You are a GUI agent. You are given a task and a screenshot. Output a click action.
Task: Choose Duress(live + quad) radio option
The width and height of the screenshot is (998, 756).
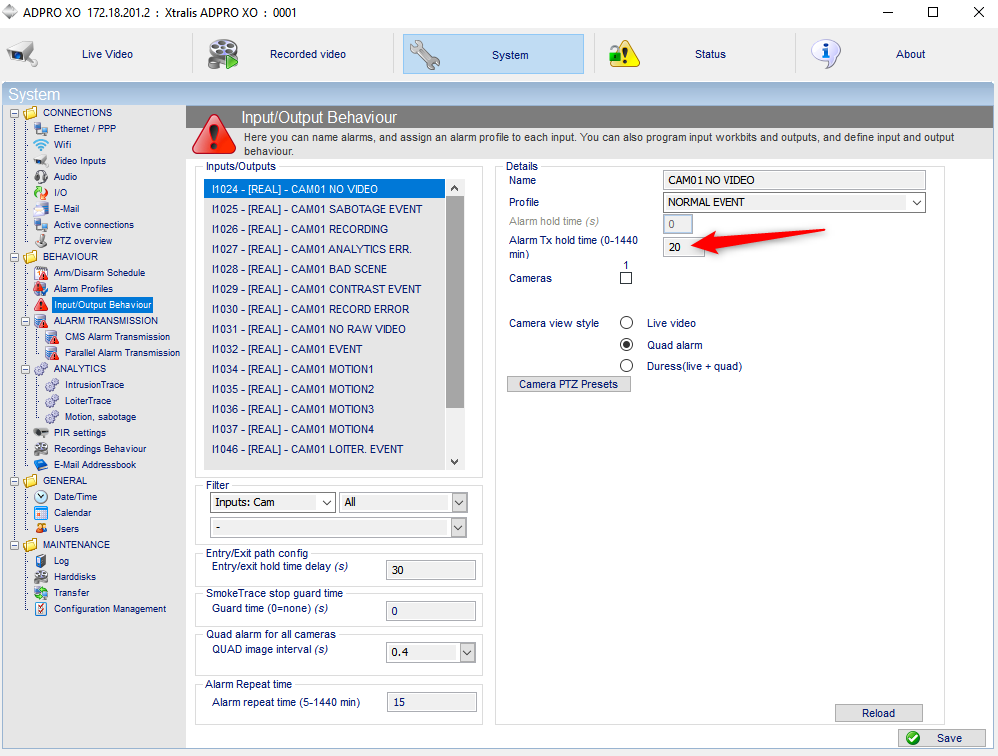point(626,366)
